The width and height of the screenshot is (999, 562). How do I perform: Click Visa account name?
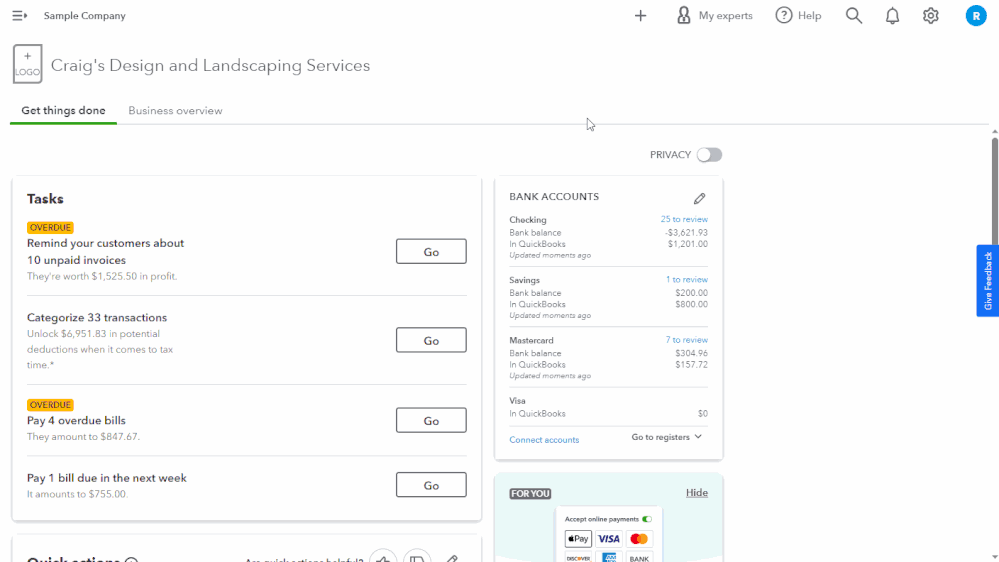click(x=517, y=401)
